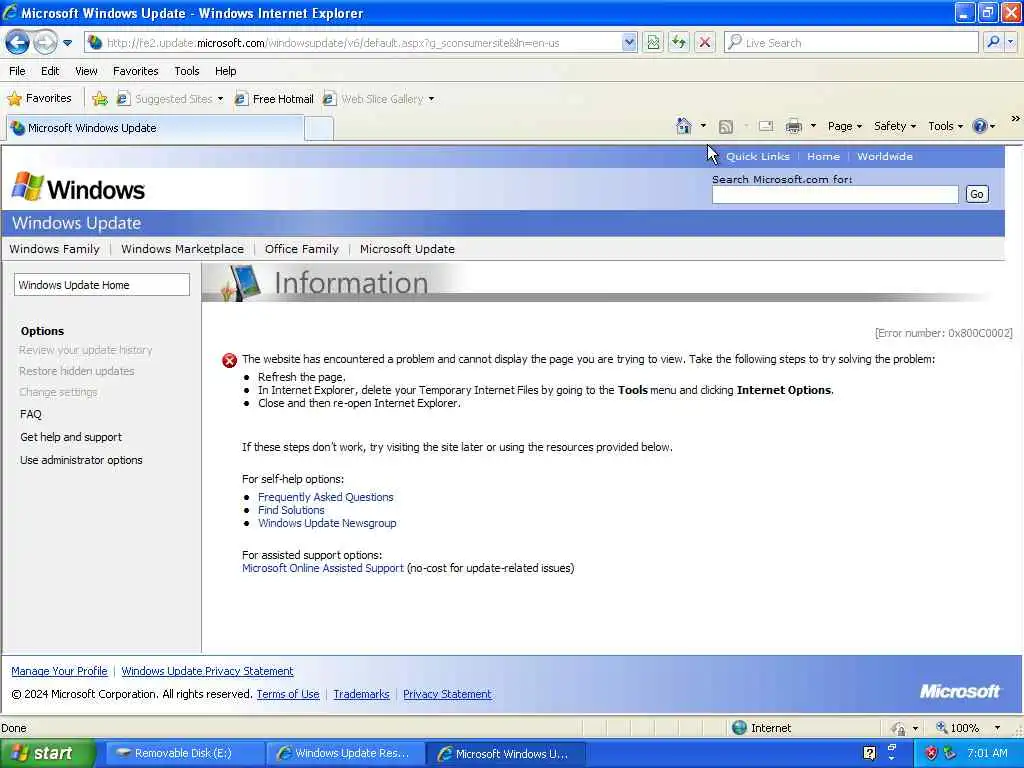This screenshot has width=1024, height=768.
Task: Open the Favorites menu
Action: point(136,71)
